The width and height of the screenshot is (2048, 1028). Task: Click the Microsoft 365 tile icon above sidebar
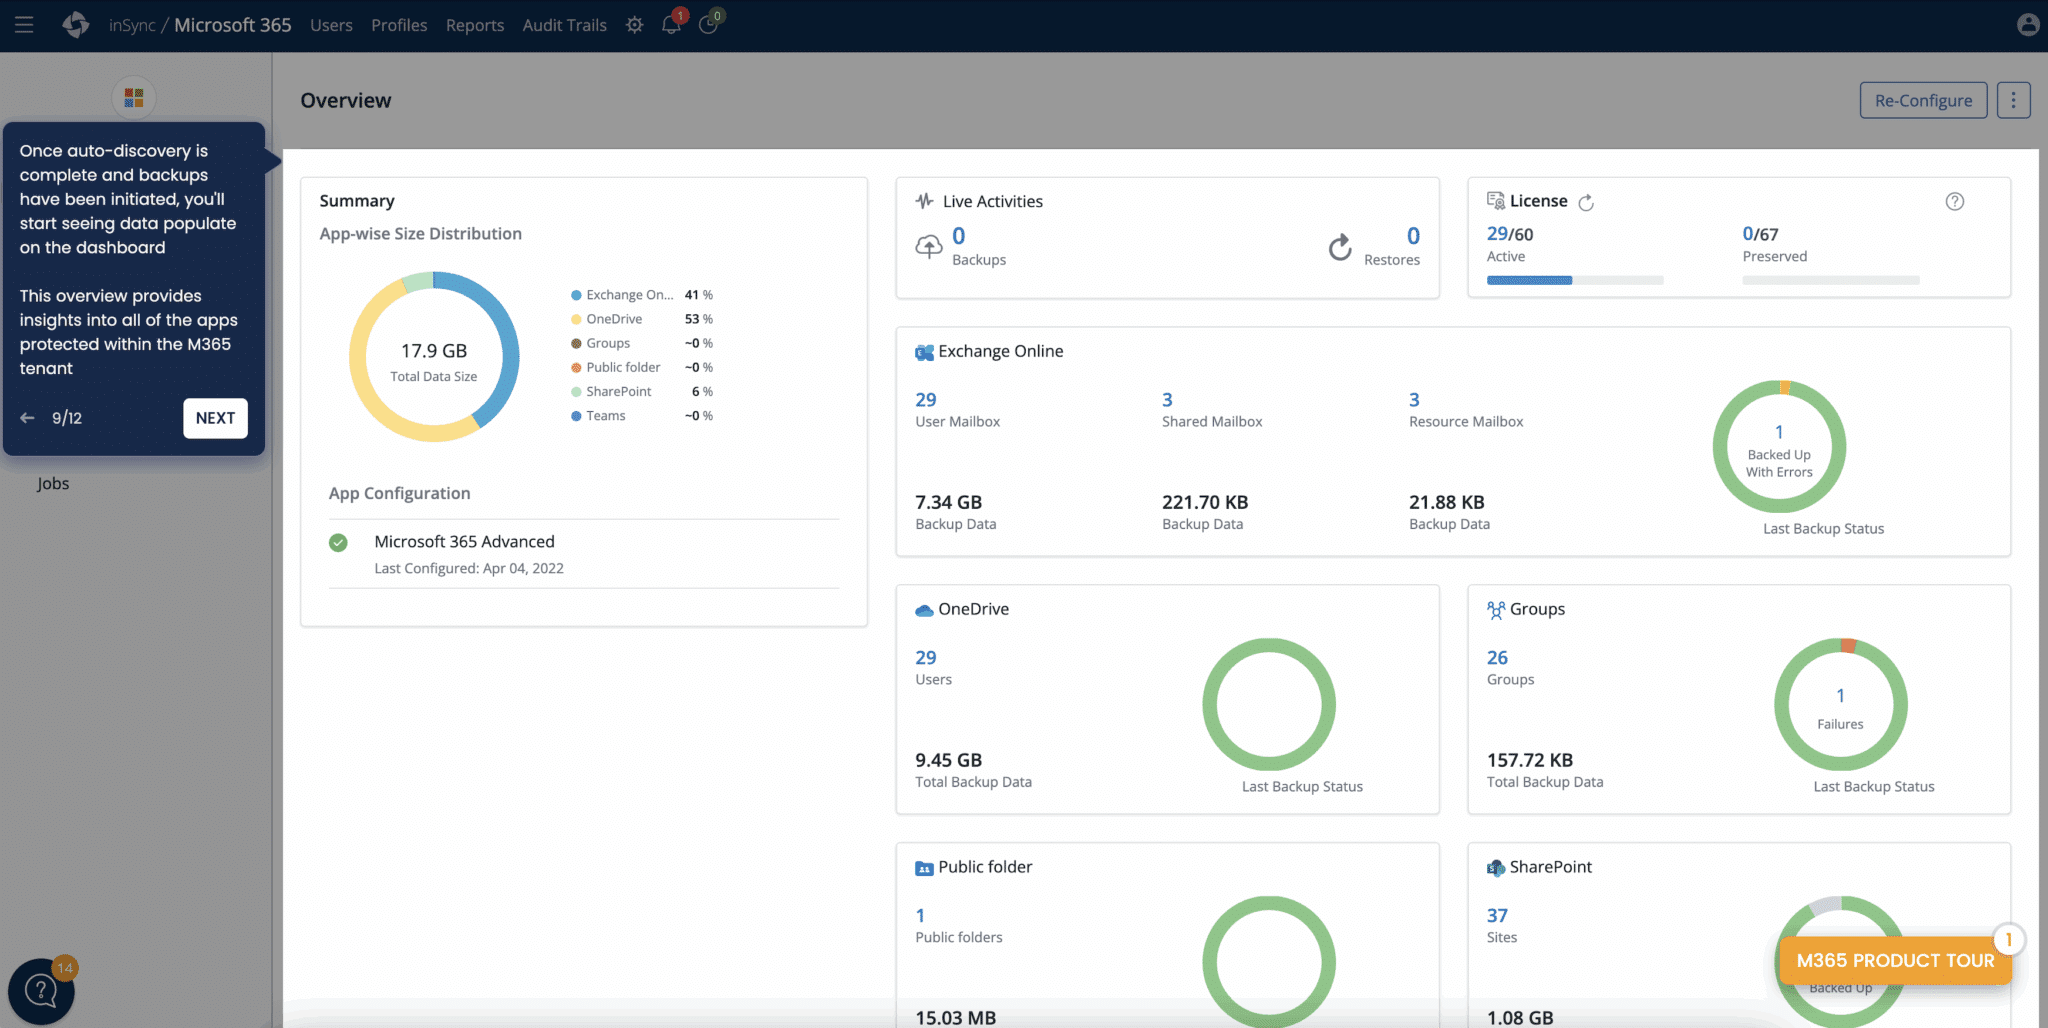pos(133,97)
